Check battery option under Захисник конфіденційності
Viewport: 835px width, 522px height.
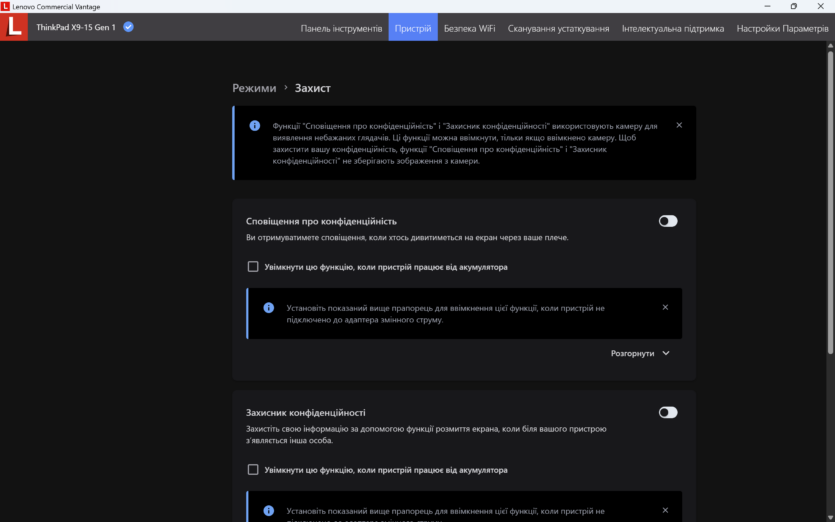pyautogui.click(x=253, y=469)
